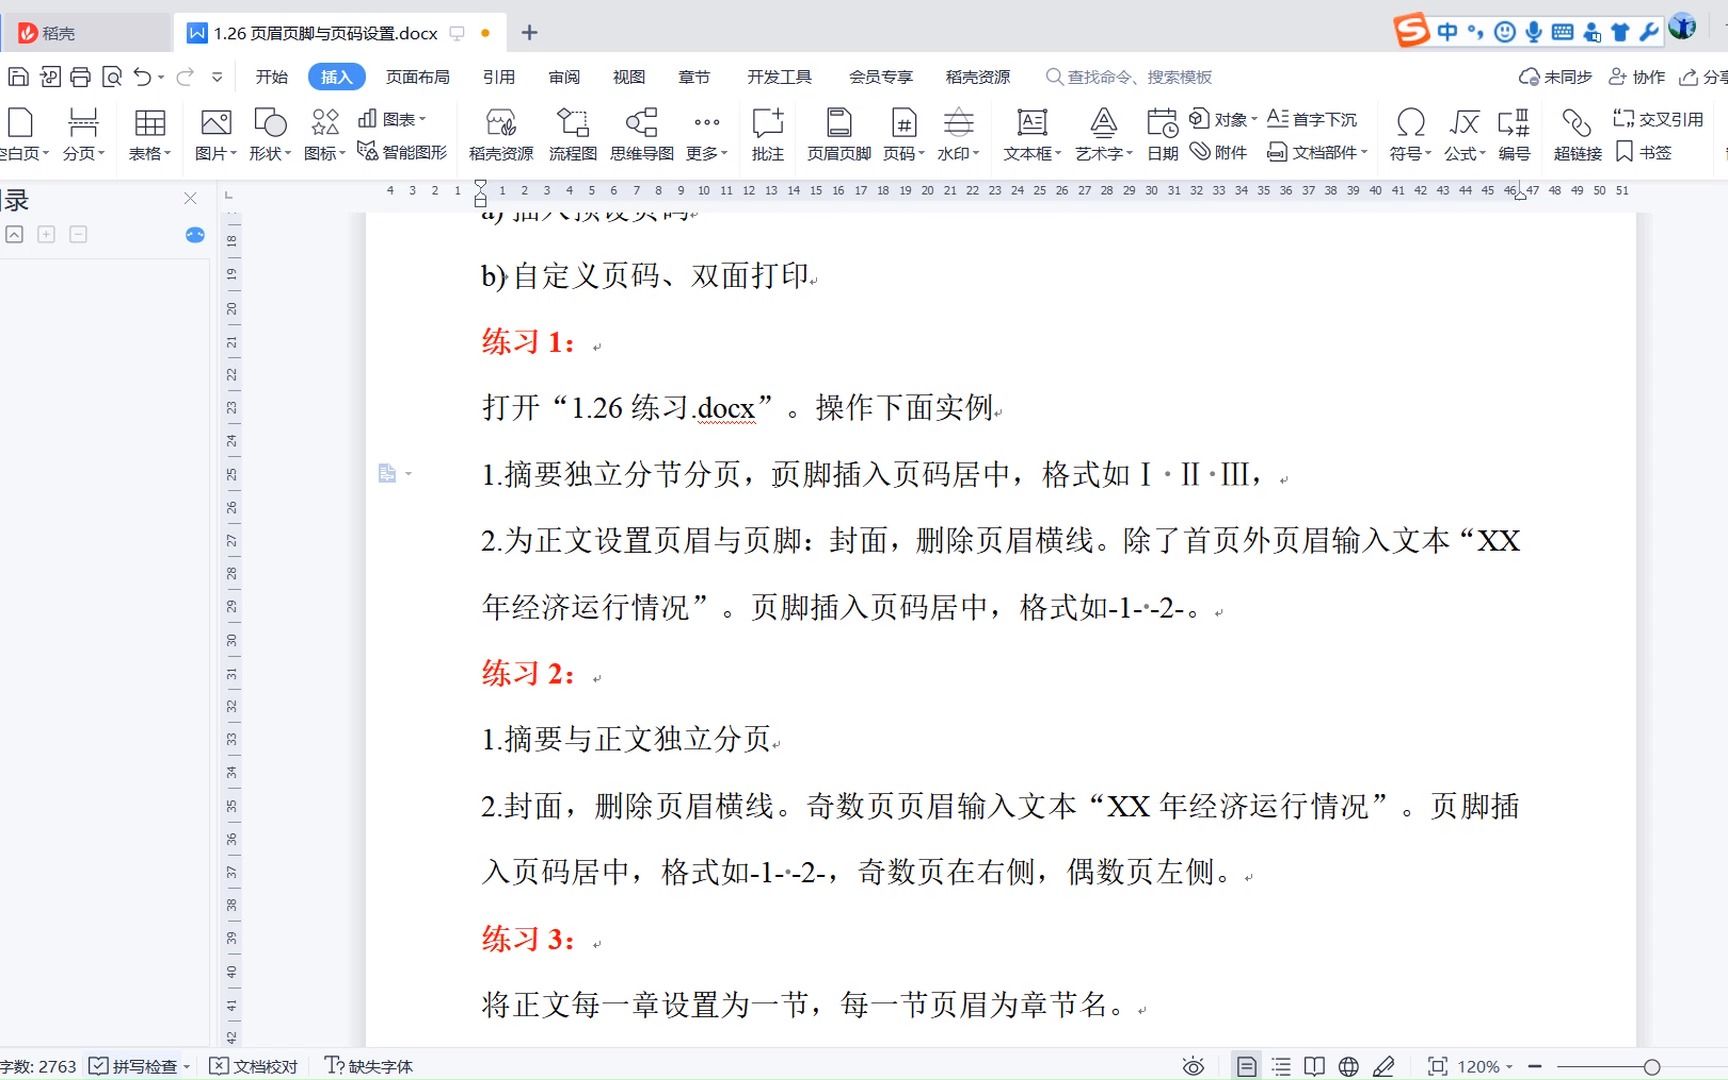Insert a 超链接 hyperlink
The width and height of the screenshot is (1728, 1080).
click(1578, 134)
